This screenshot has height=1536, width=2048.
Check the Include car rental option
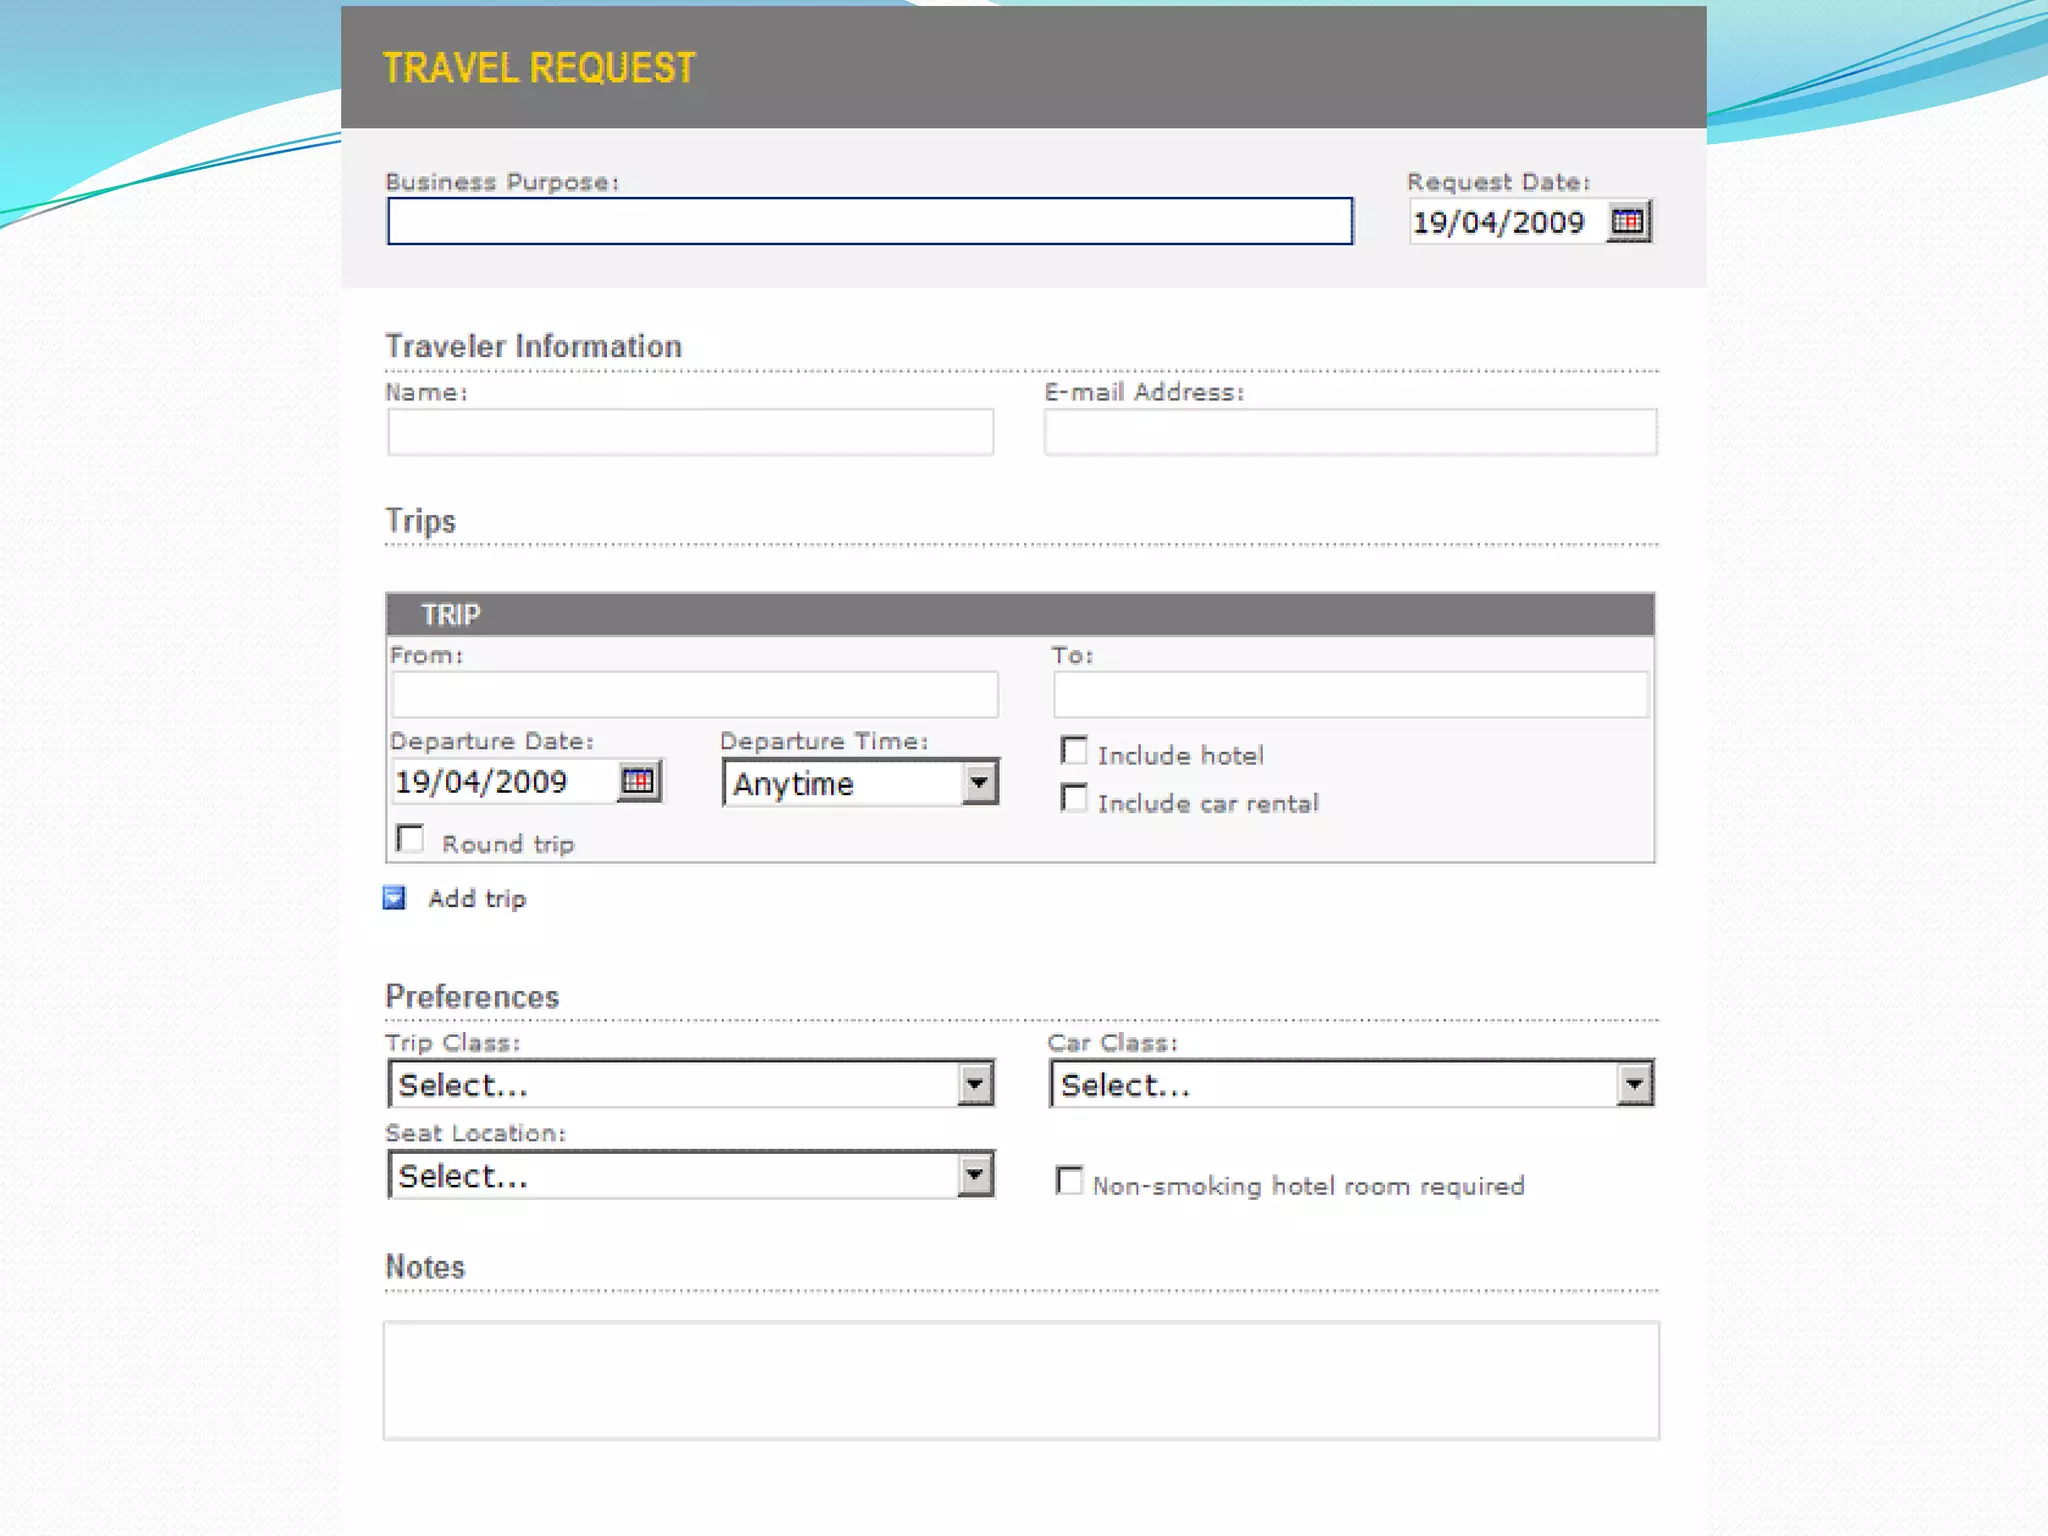click(1074, 799)
